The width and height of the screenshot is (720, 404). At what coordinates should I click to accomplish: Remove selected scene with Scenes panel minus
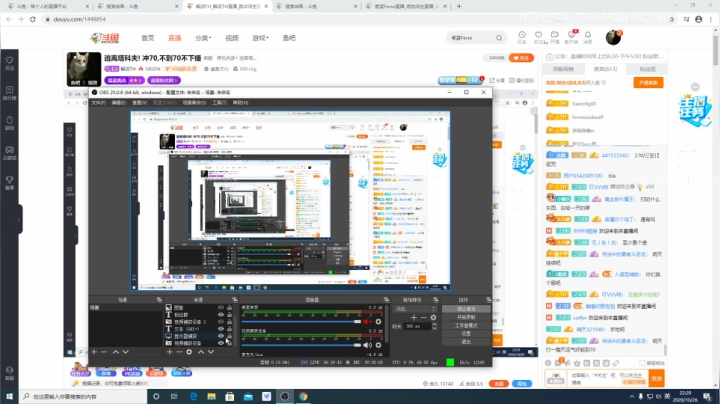coord(104,352)
